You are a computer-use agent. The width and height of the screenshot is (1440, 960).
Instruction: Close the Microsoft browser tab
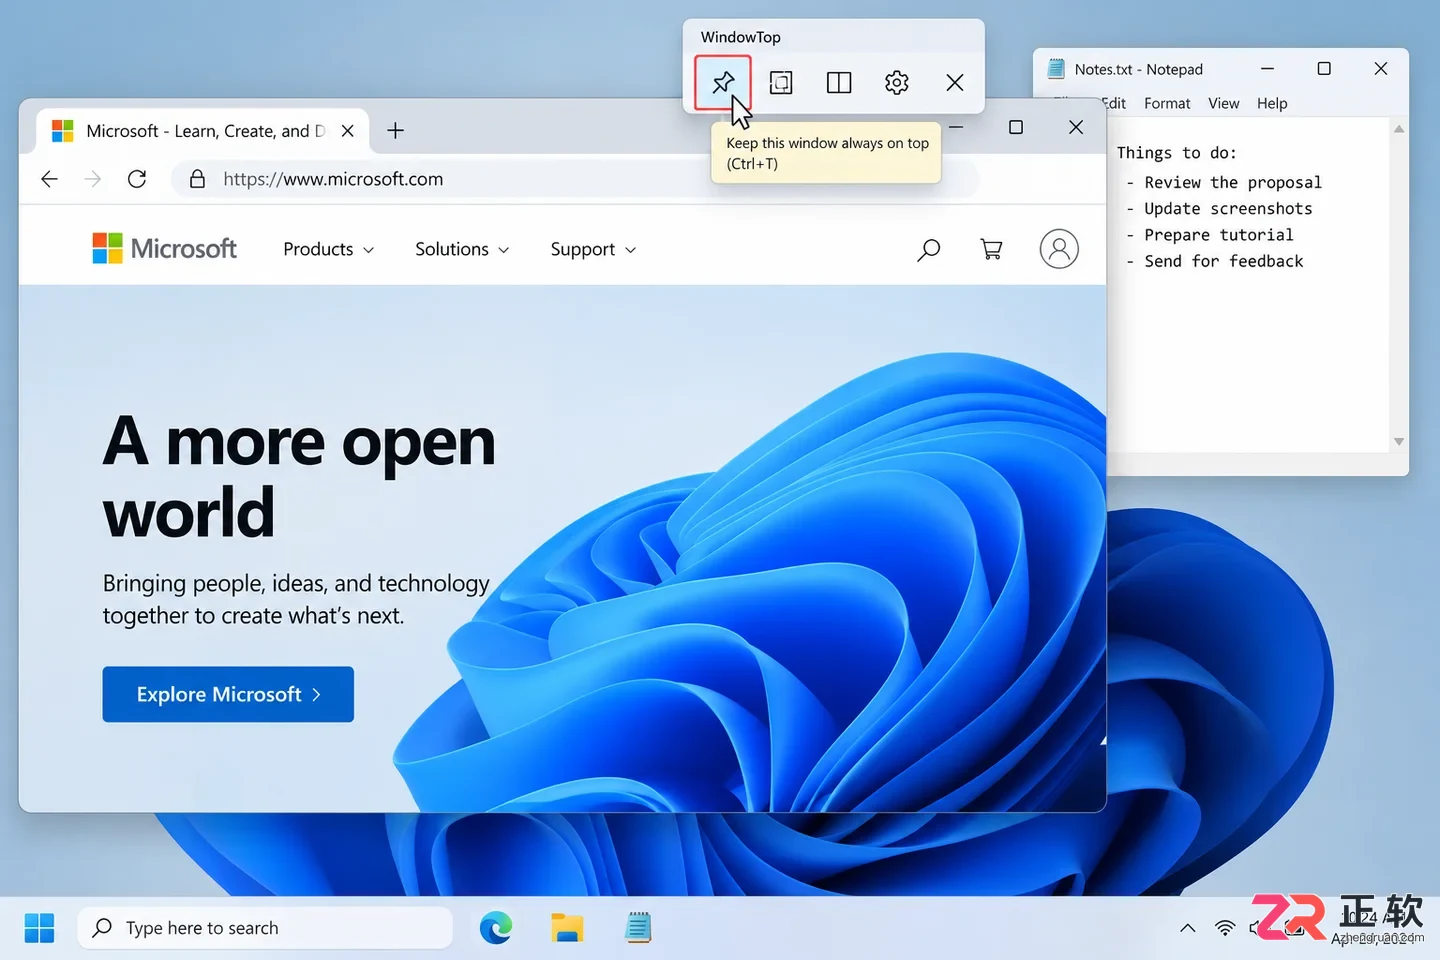[x=348, y=131]
